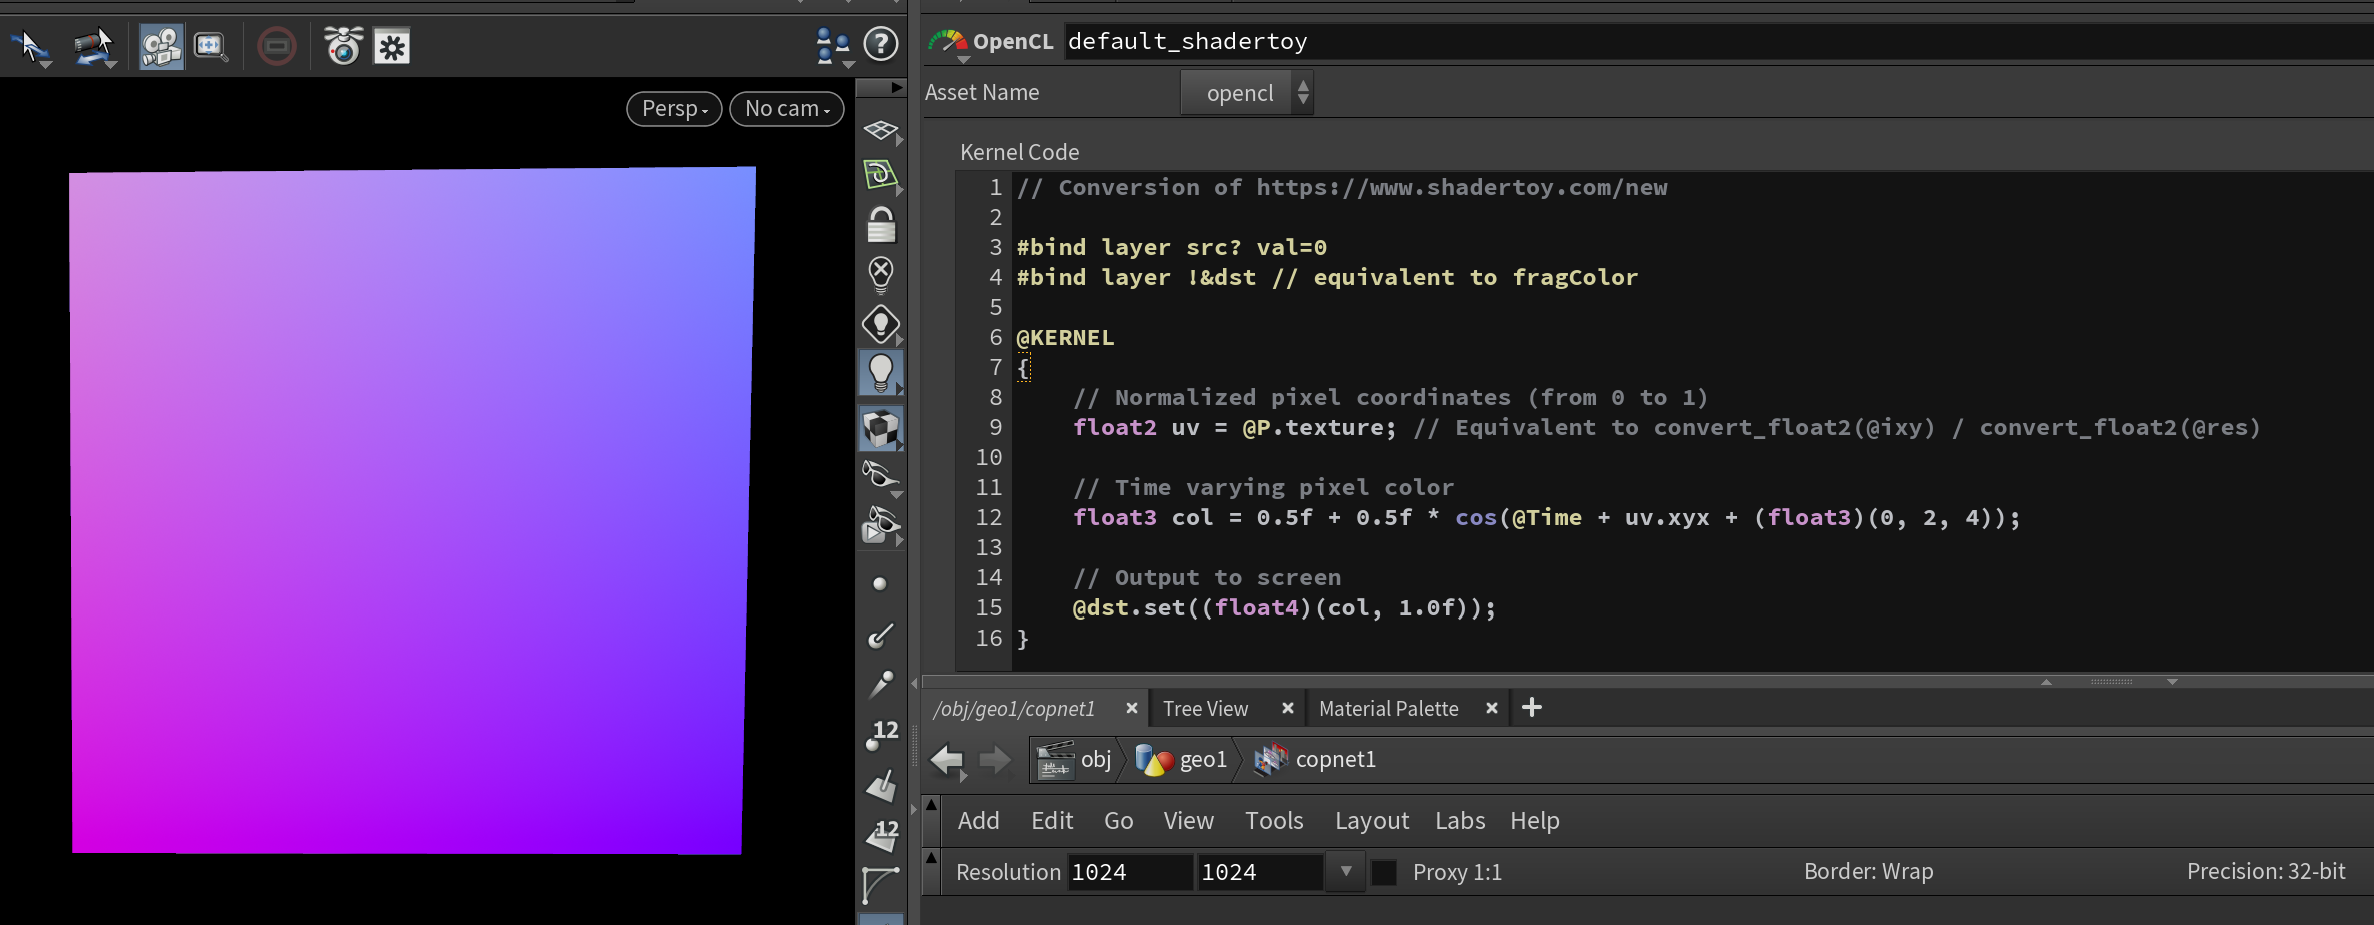Click the default_shadertoy node name field
The height and width of the screenshot is (925, 2374).
point(1188,41)
